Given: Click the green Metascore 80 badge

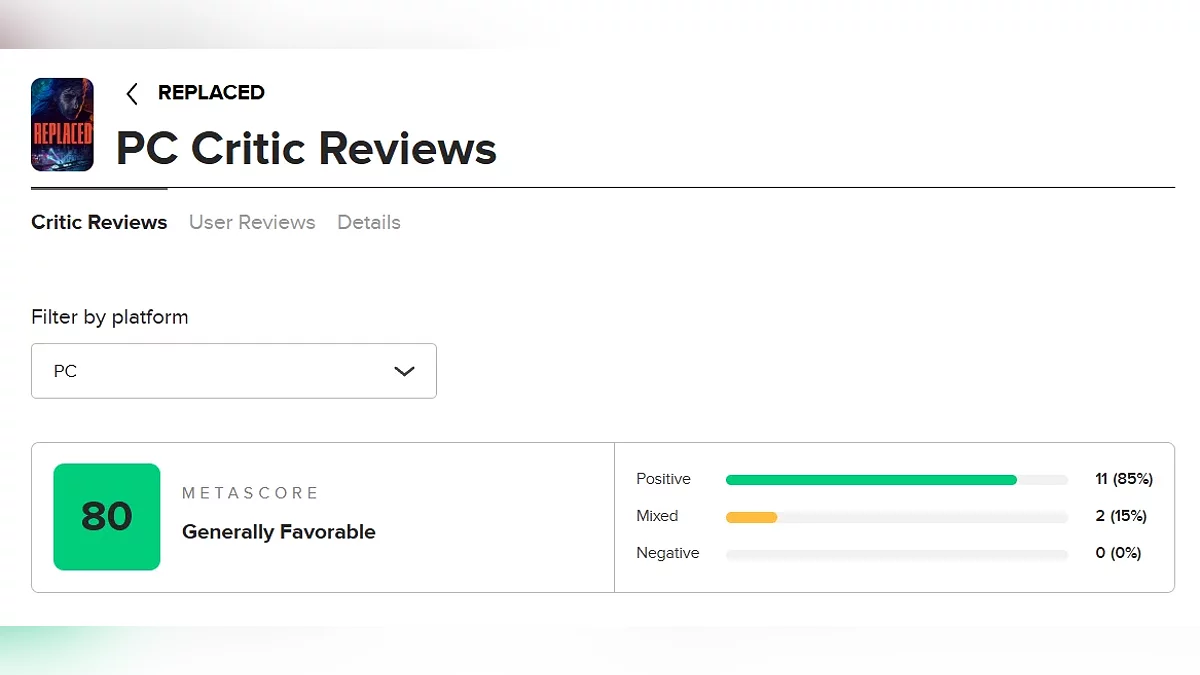Looking at the screenshot, I should pos(106,517).
